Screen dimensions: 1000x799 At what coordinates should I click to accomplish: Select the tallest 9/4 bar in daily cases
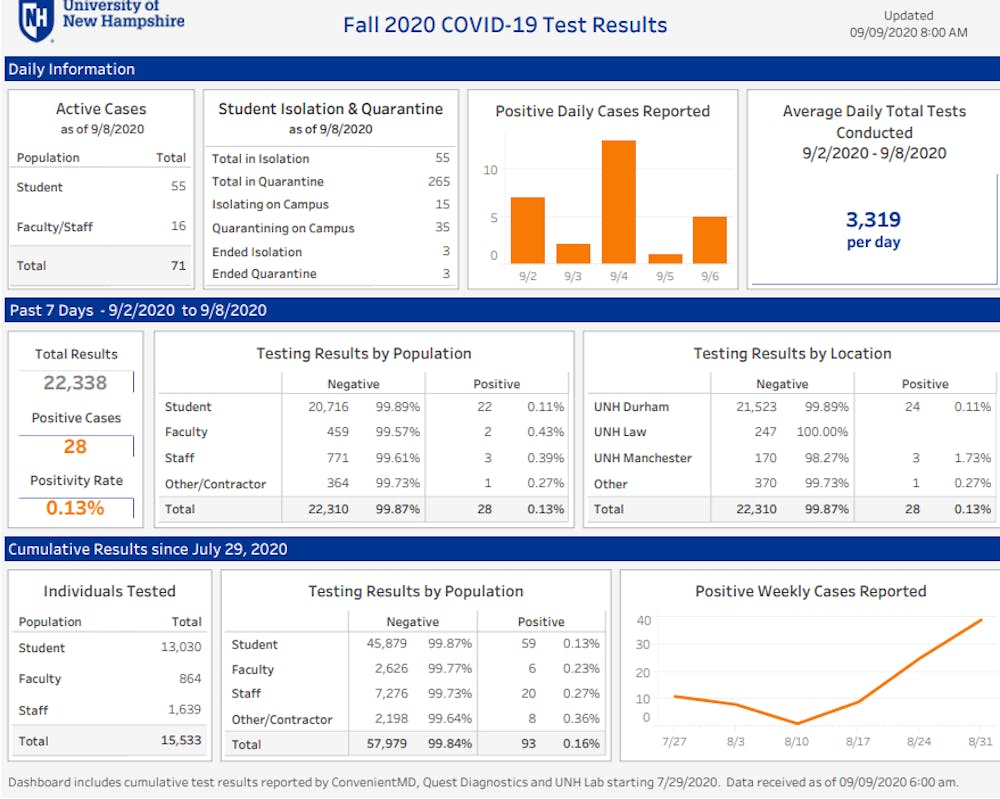[x=618, y=200]
